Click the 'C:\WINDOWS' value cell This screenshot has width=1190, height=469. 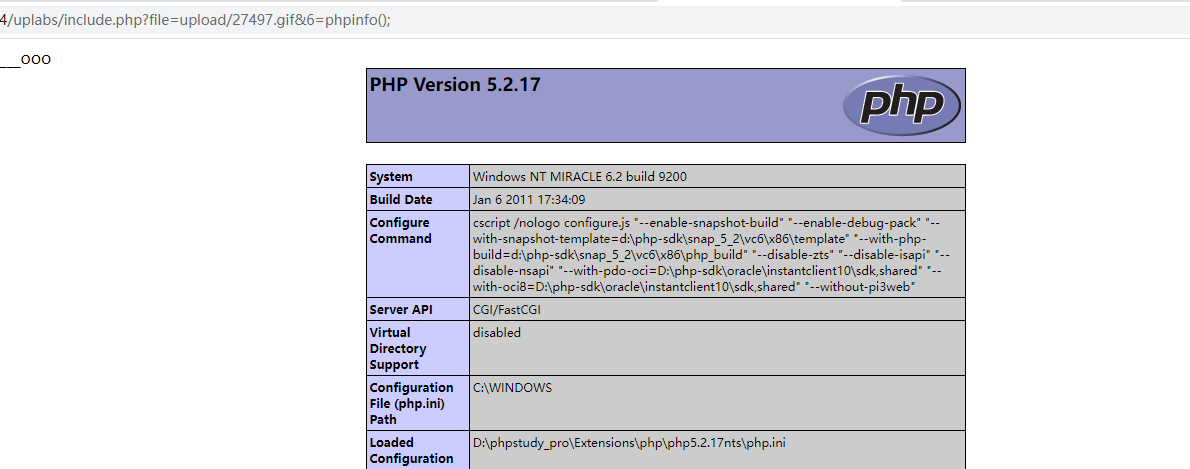pyautogui.click(x=718, y=403)
